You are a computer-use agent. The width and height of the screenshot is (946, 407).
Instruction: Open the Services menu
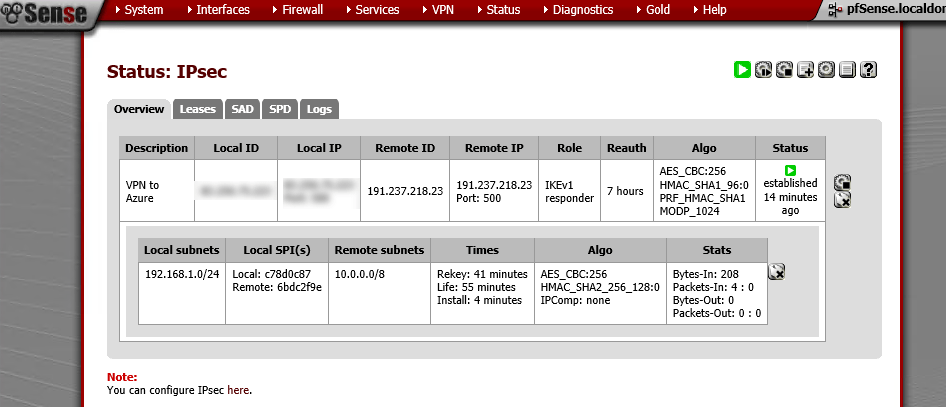373,10
